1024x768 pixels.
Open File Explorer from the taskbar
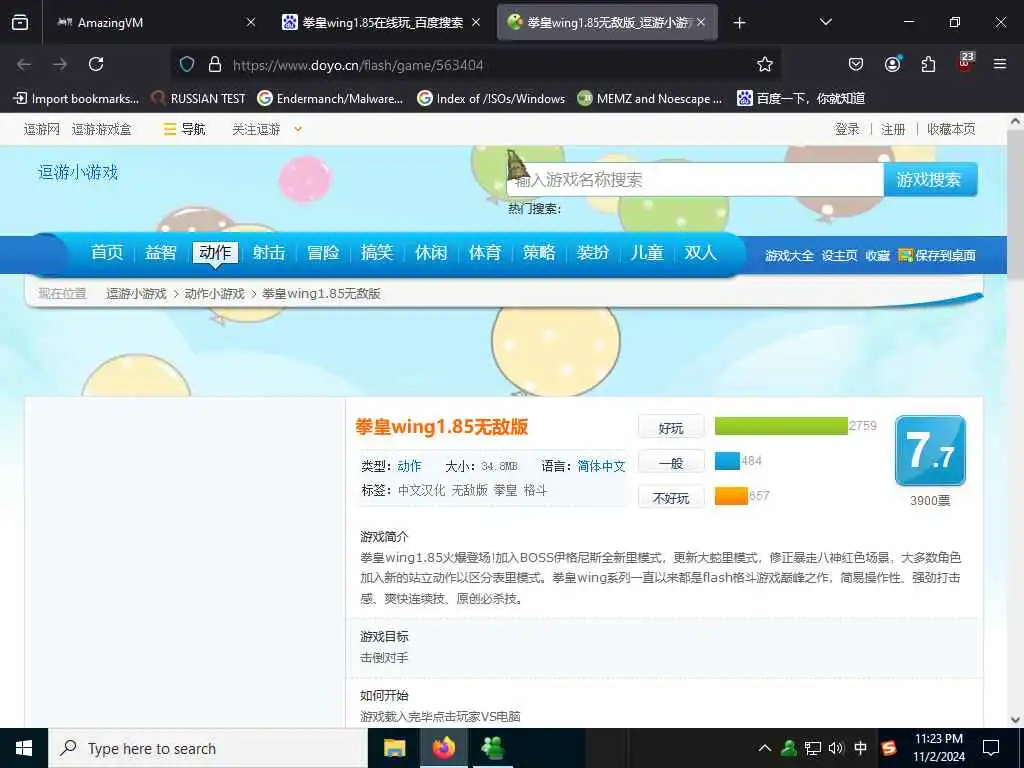394,748
